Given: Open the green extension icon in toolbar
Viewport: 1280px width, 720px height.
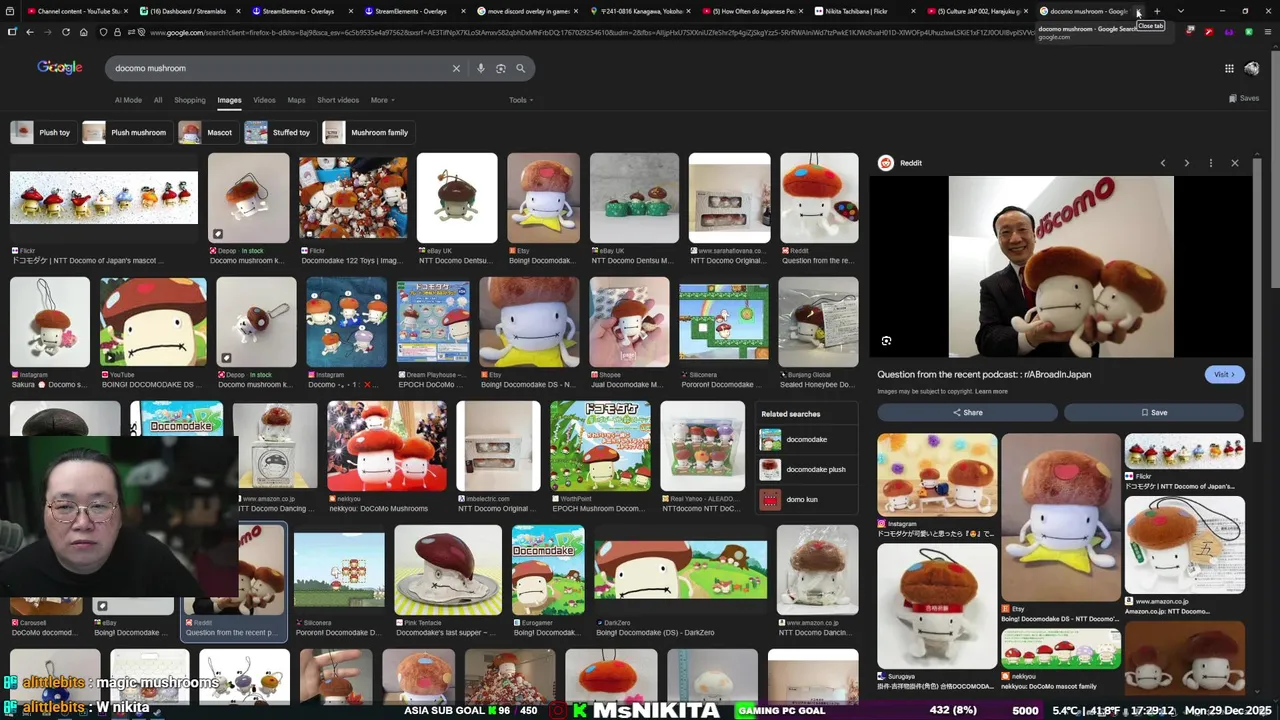Looking at the screenshot, I should pyautogui.click(x=1249, y=32).
